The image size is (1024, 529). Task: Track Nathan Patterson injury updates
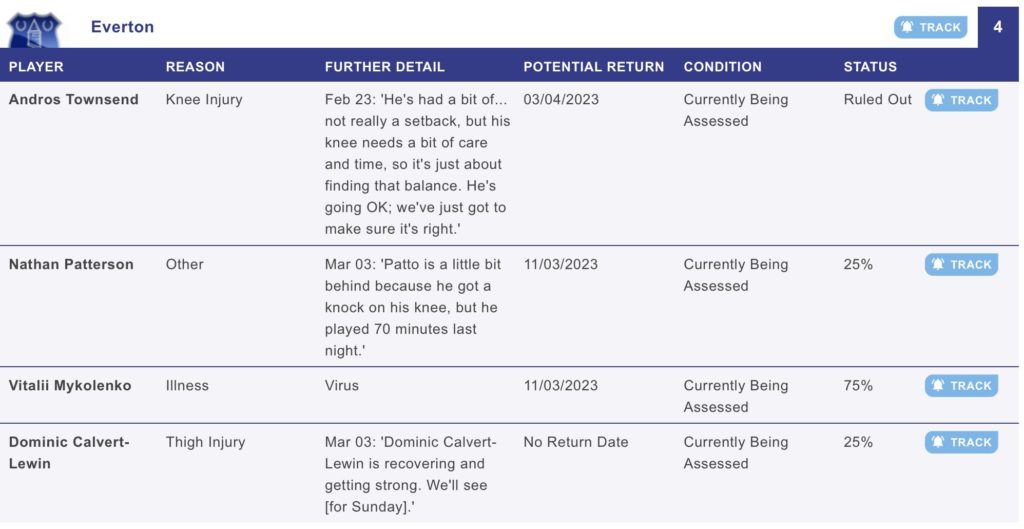tap(961, 264)
